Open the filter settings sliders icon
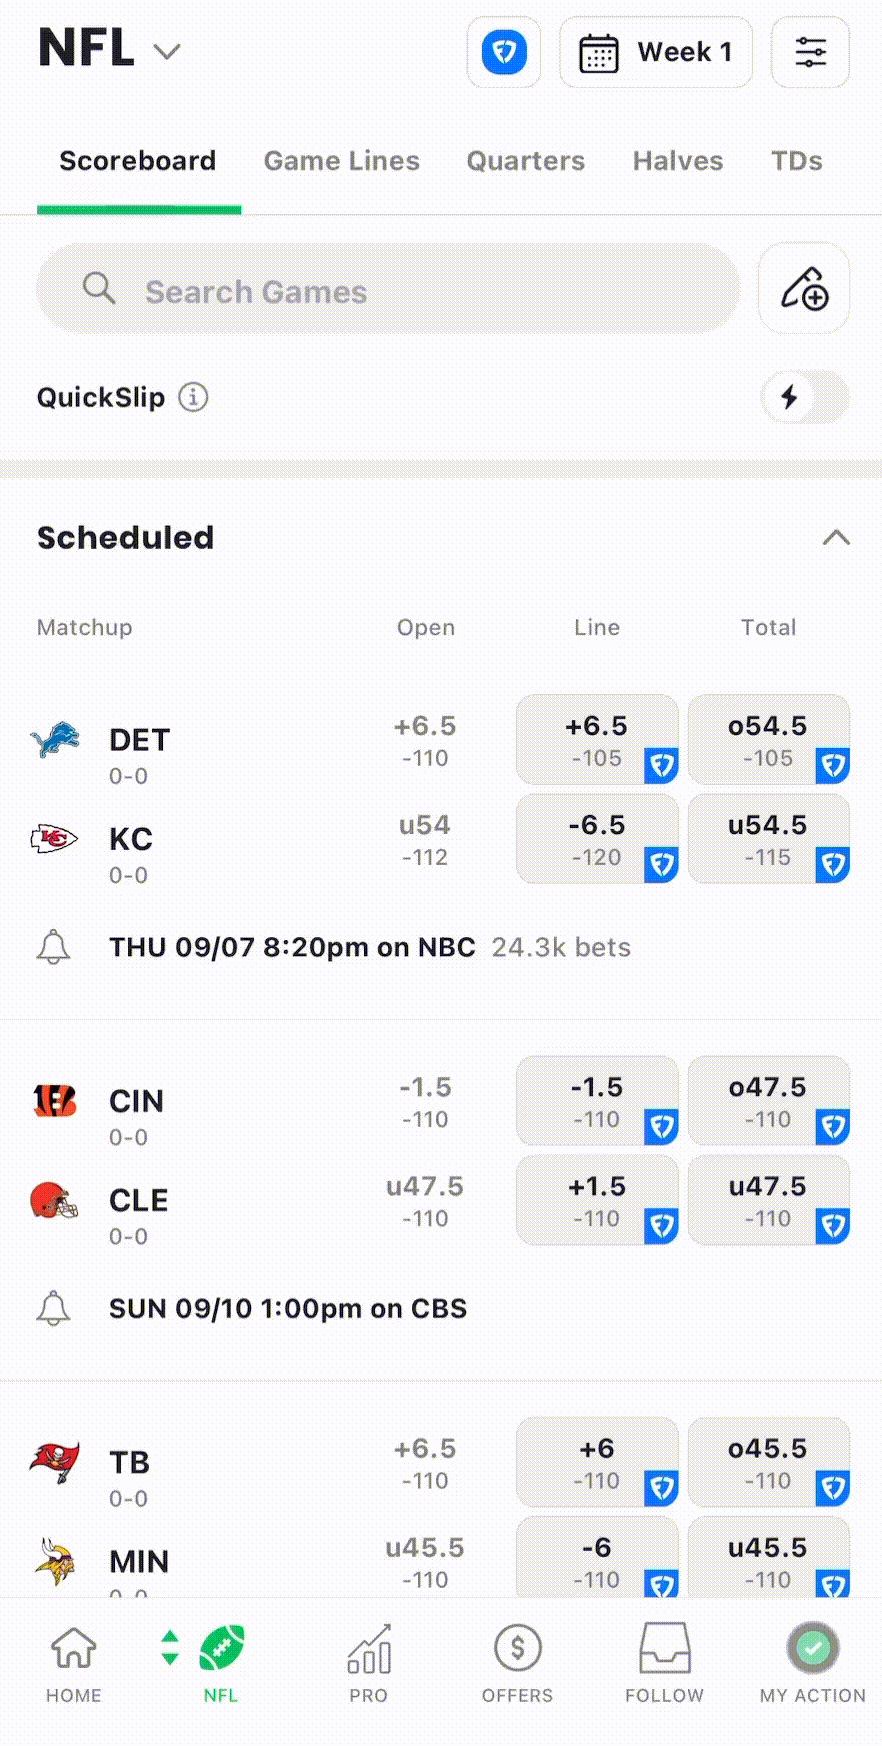The width and height of the screenshot is (882, 1746). [x=810, y=52]
